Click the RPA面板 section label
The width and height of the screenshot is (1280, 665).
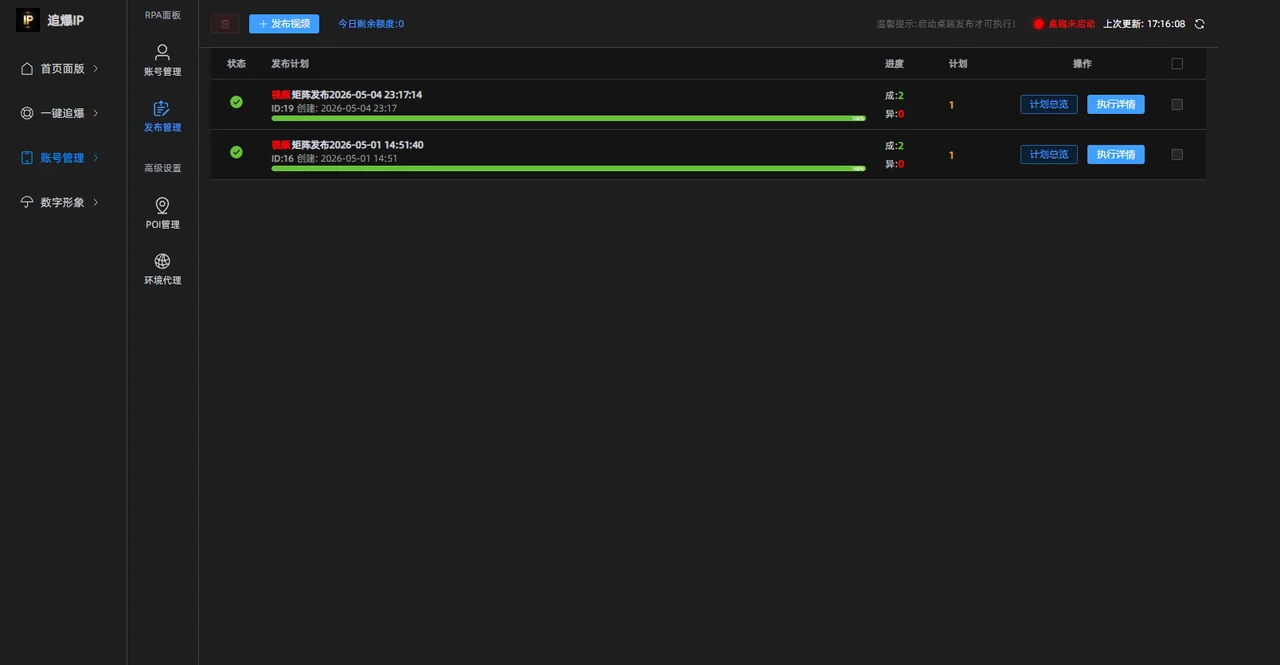[163, 15]
